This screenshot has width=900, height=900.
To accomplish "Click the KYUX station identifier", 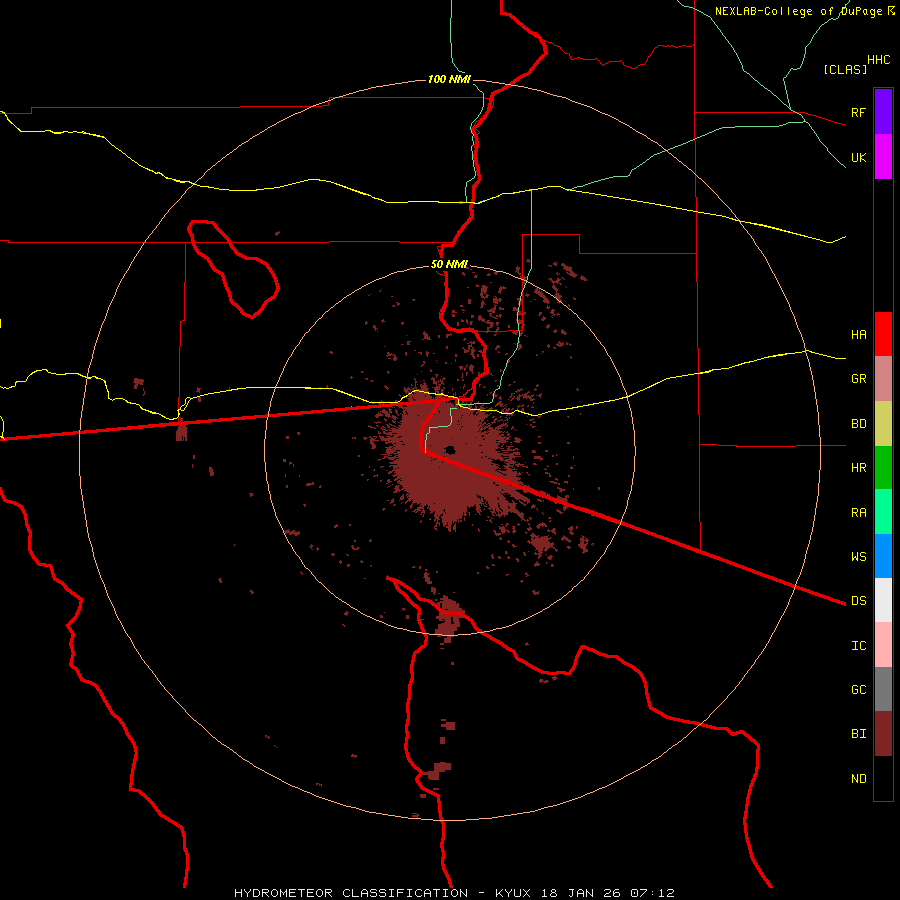I will coord(513,893).
